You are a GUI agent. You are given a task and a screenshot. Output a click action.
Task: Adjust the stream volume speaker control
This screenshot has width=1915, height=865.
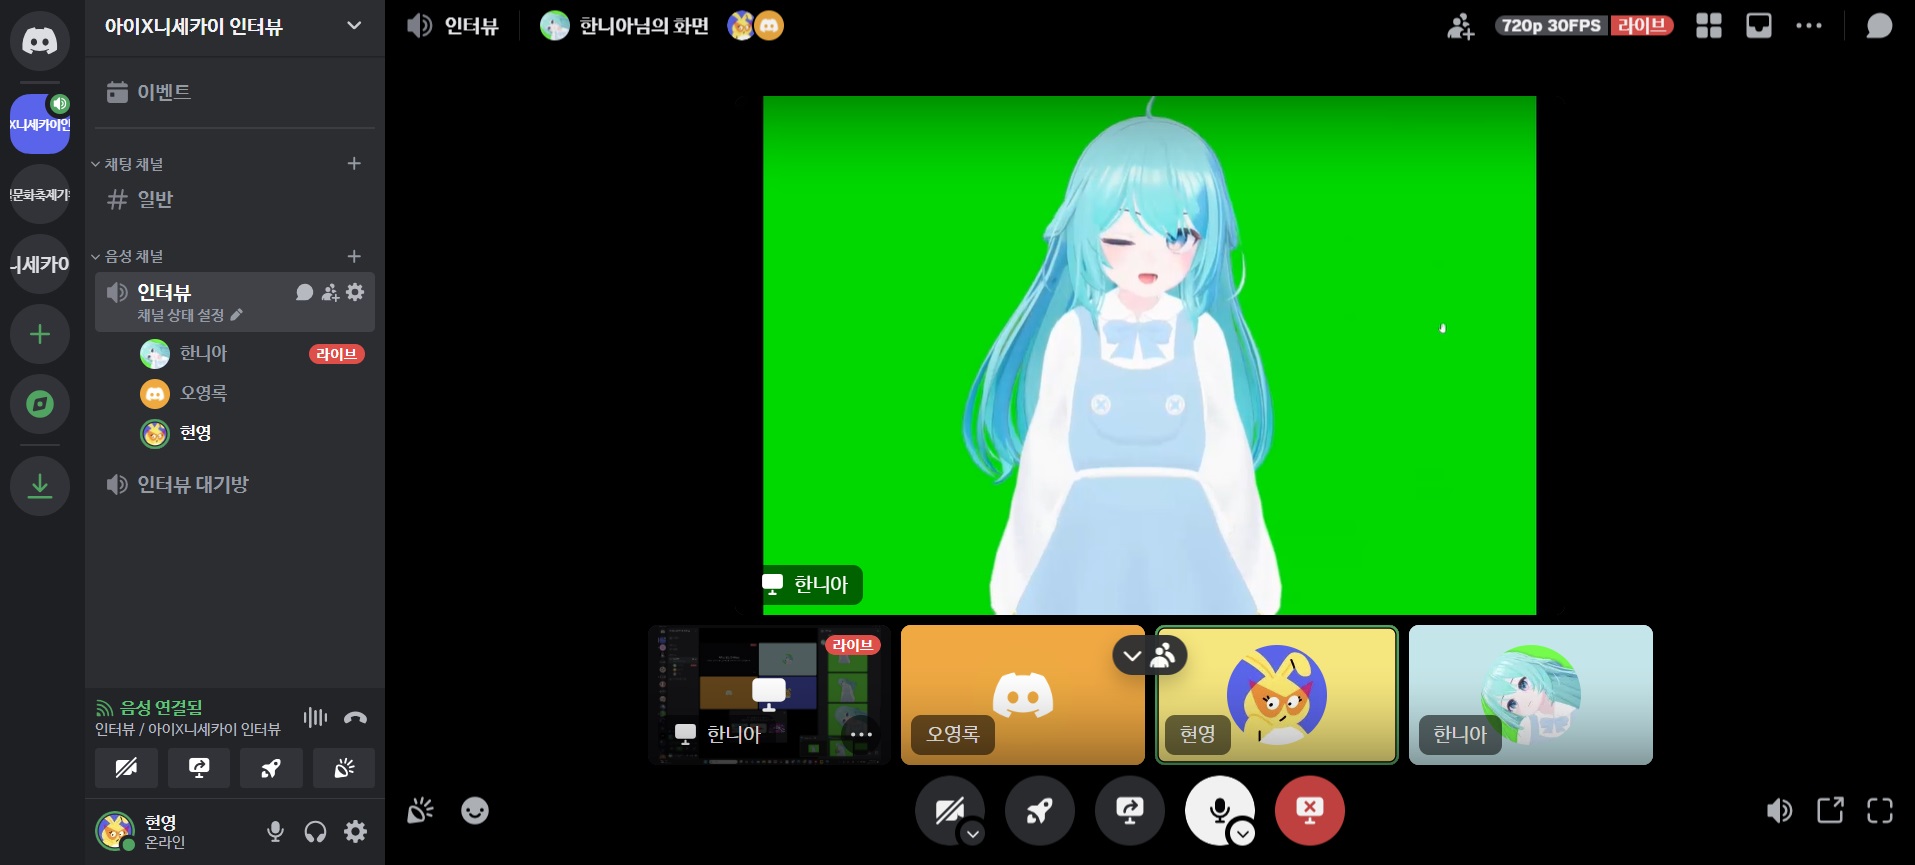point(1779,810)
